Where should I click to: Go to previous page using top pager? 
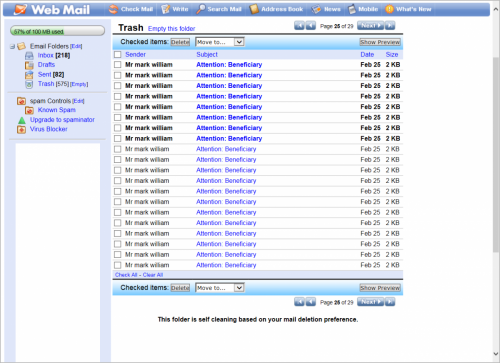(x=311, y=25)
